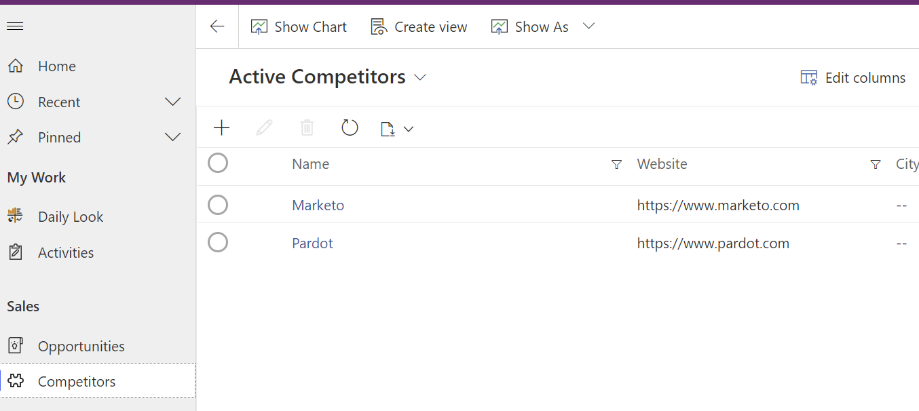Viewport: 919px width, 411px height.
Task: Open the Website column filter icon
Action: point(875,165)
